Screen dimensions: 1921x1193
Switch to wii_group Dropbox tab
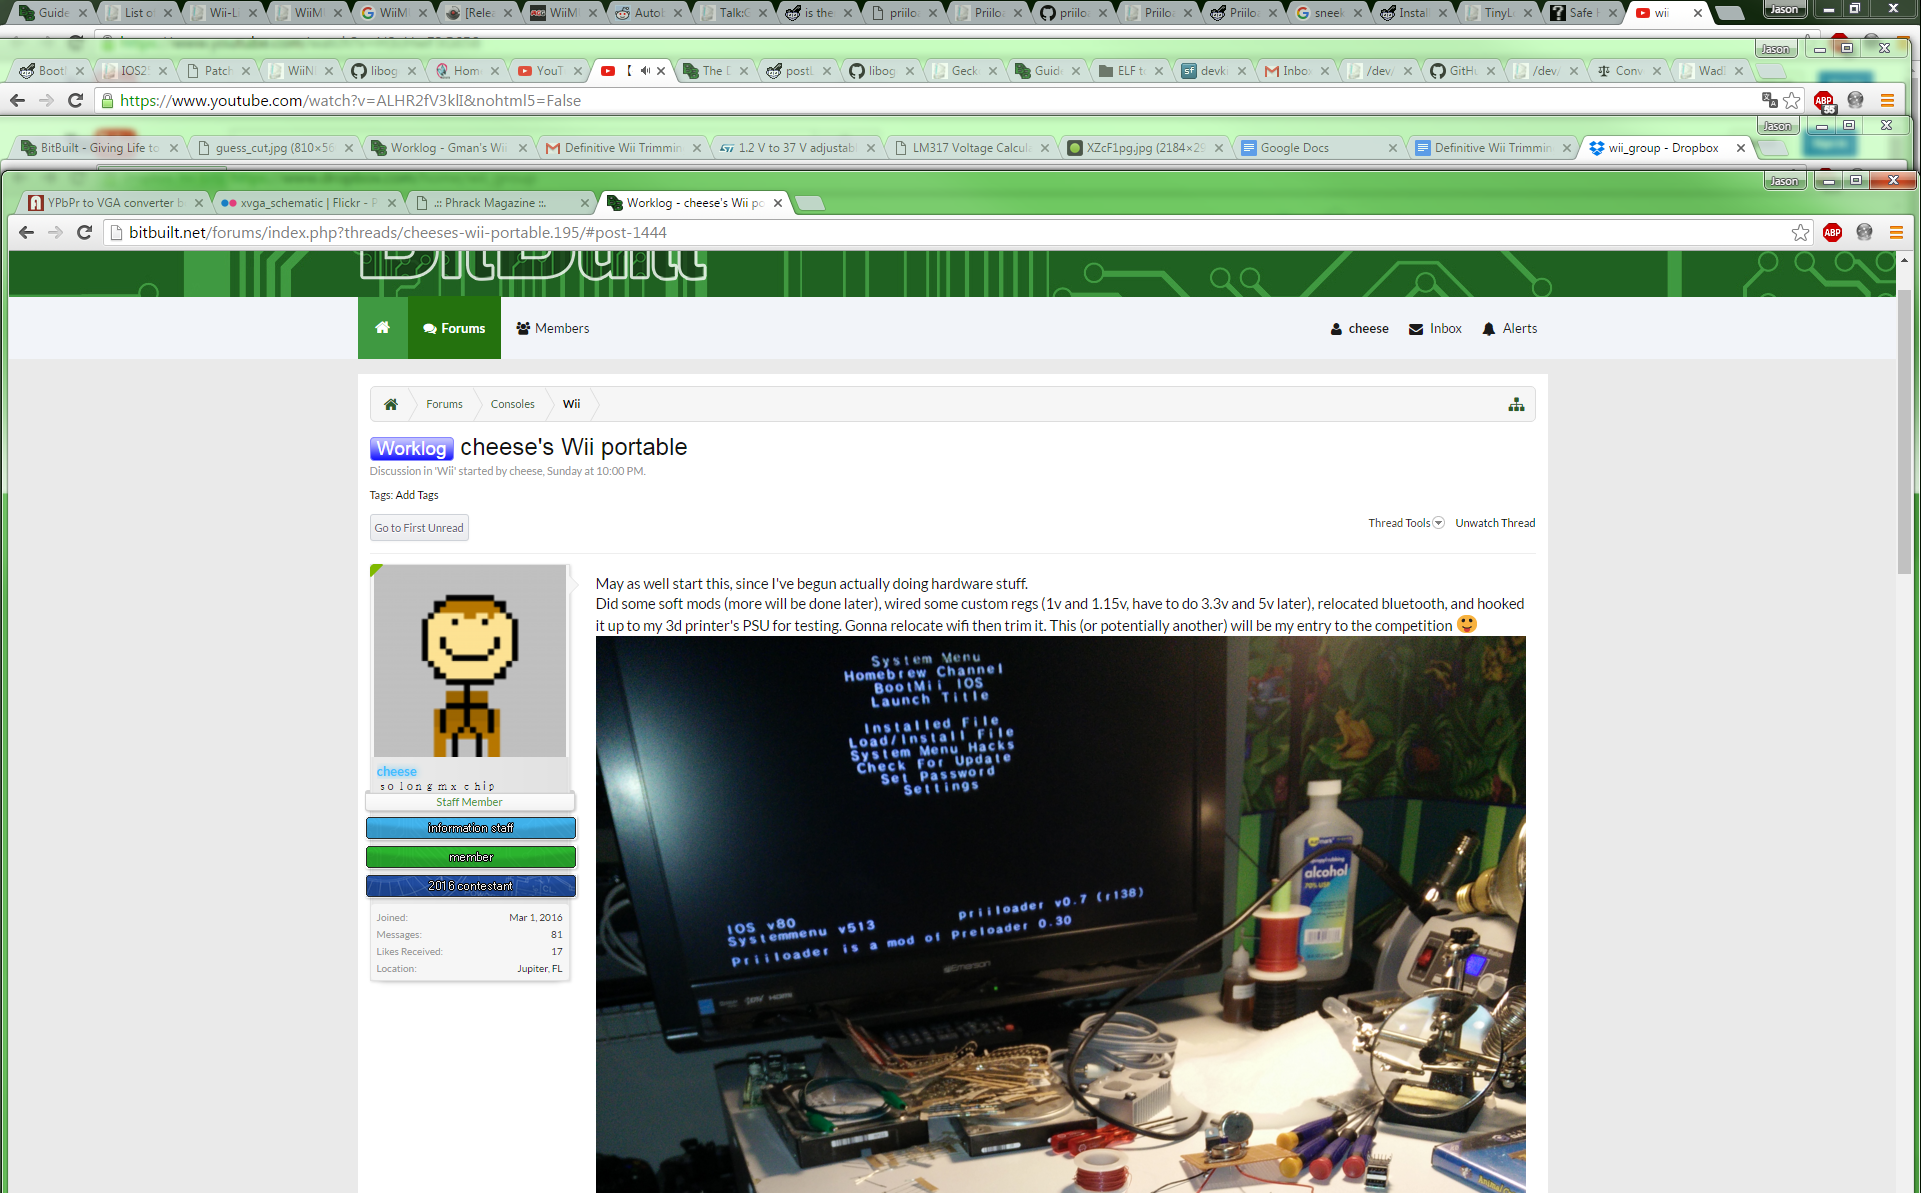pos(1664,148)
